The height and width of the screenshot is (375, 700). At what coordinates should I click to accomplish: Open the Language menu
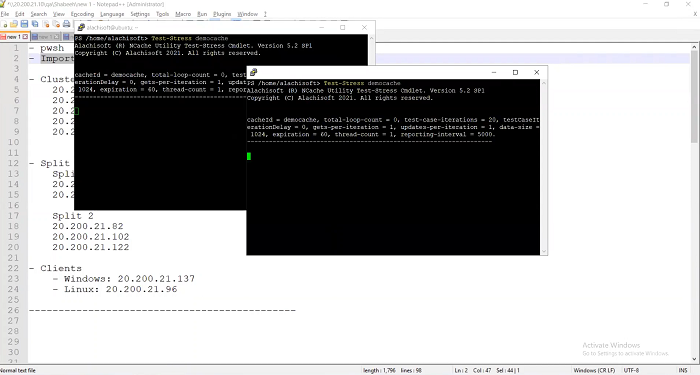(x=112, y=14)
